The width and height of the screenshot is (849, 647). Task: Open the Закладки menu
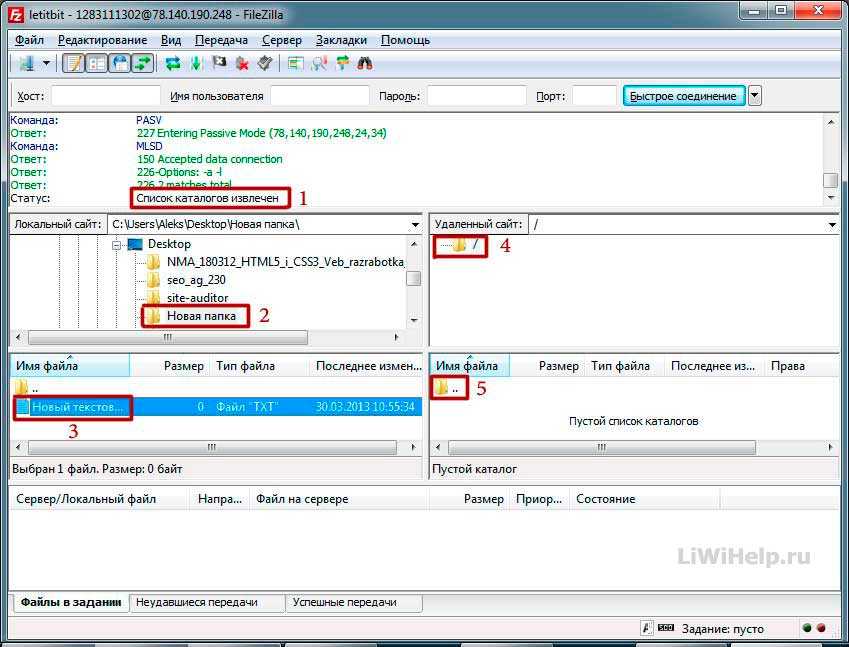[x=341, y=40]
